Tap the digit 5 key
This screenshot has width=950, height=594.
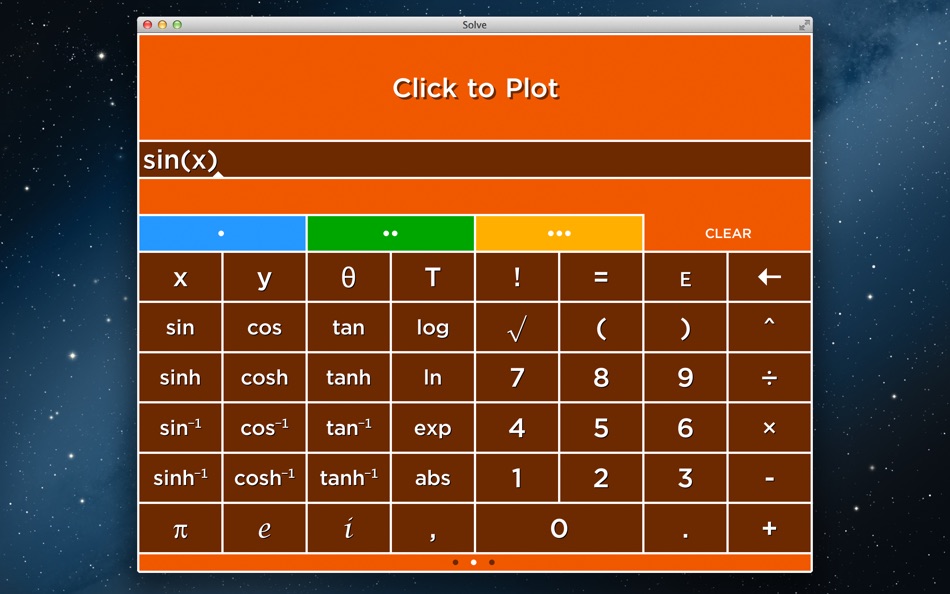point(601,429)
